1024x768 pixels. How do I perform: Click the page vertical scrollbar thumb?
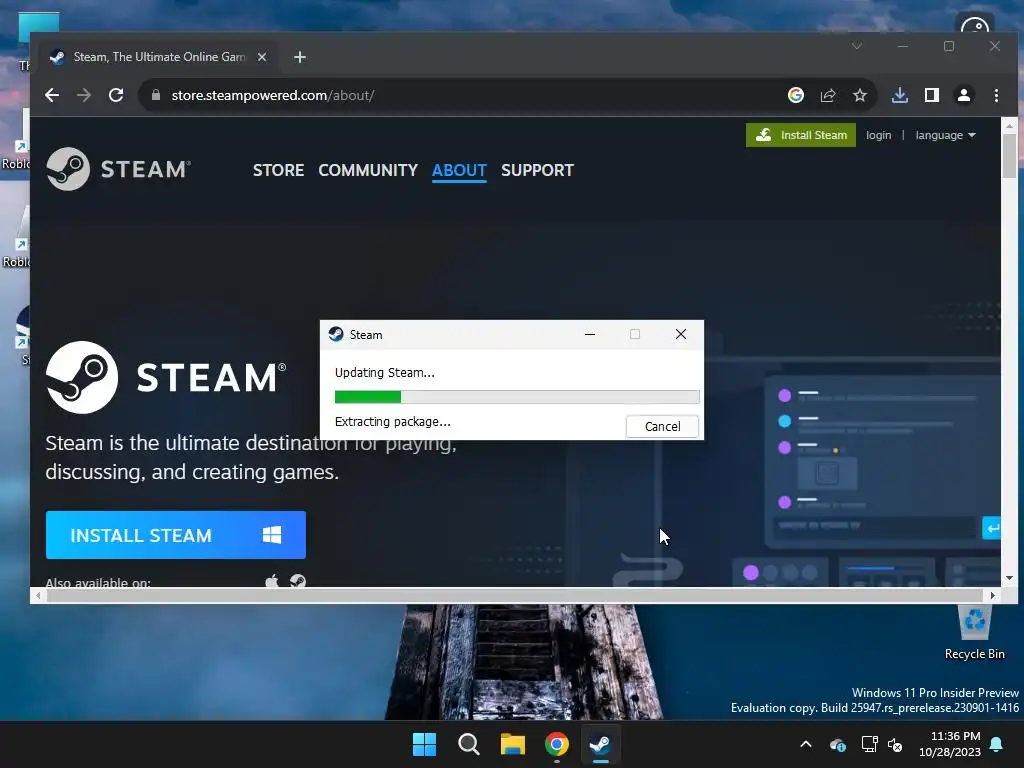coord(1010,155)
